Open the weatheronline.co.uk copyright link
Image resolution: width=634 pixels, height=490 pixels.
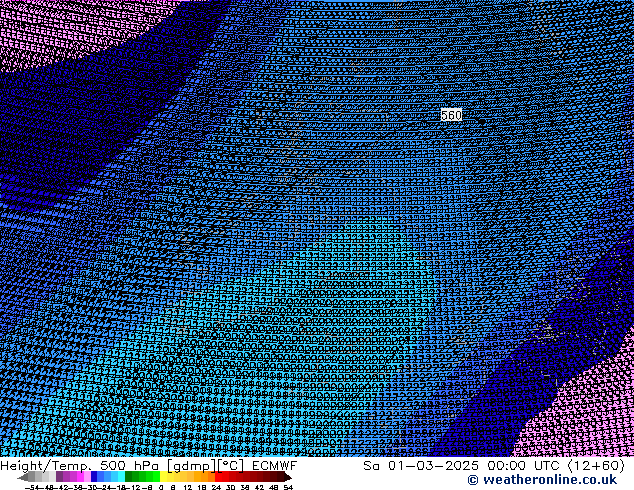coord(542,480)
